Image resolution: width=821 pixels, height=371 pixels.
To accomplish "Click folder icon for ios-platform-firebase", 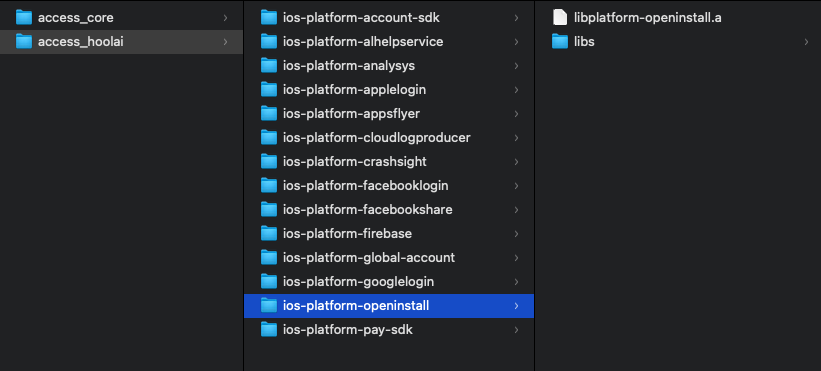I will pyautogui.click(x=269, y=234).
